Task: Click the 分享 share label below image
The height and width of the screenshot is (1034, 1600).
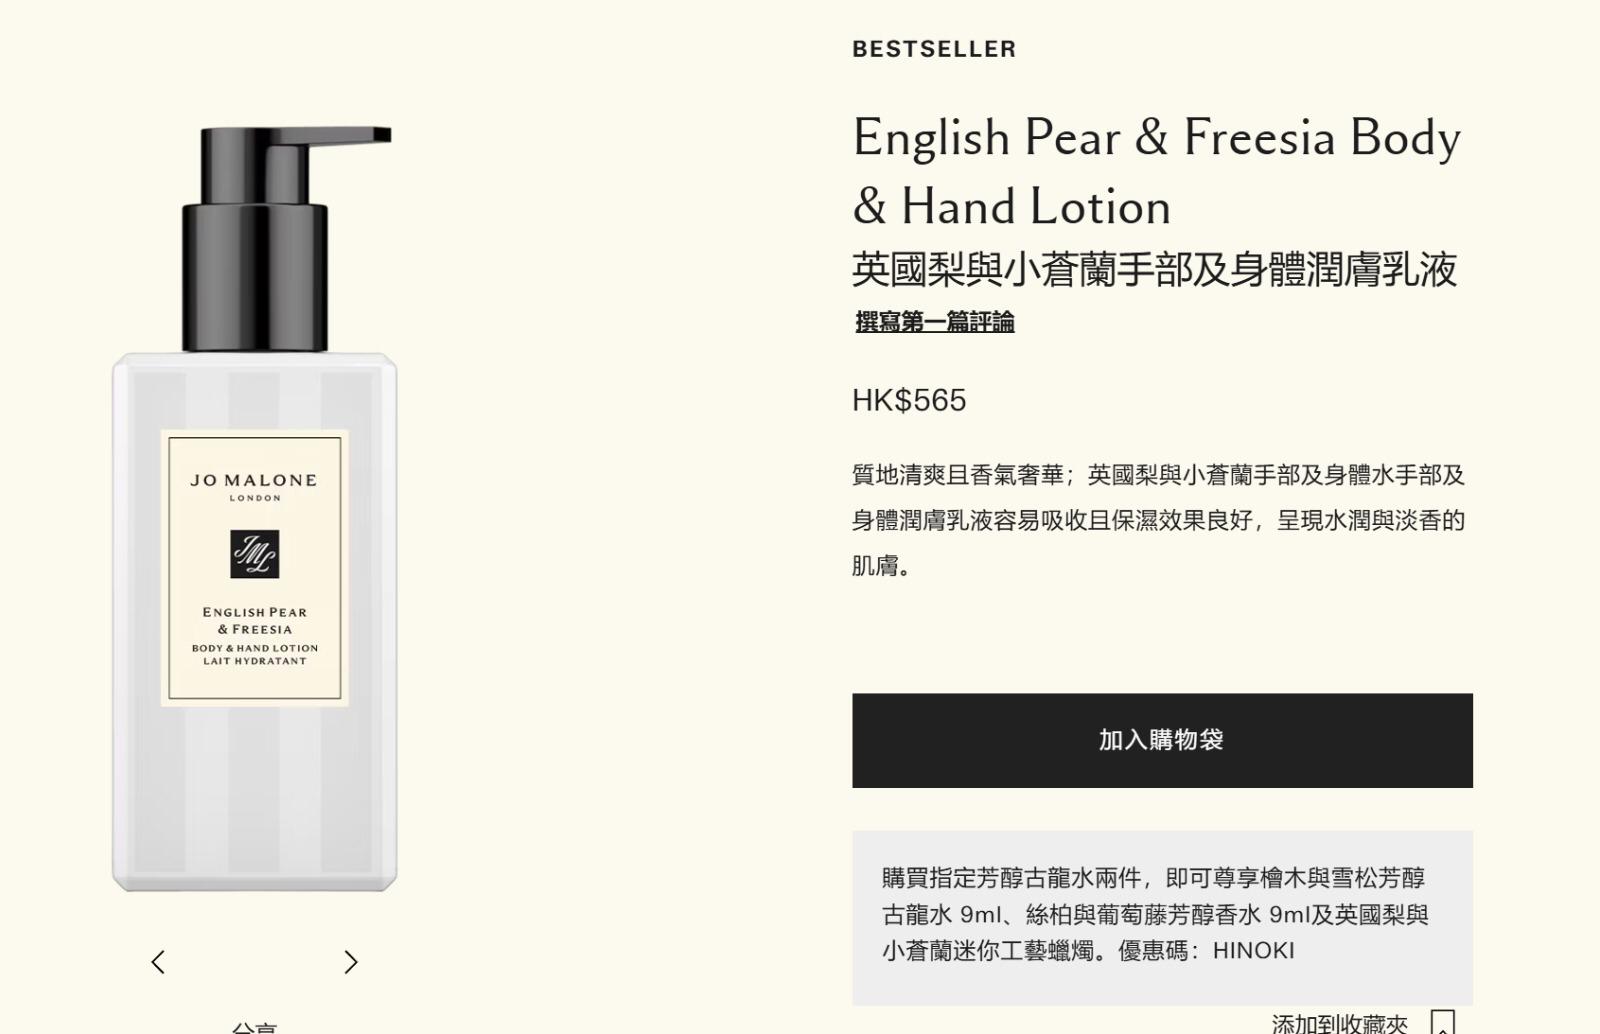Action: click(x=254, y=1028)
